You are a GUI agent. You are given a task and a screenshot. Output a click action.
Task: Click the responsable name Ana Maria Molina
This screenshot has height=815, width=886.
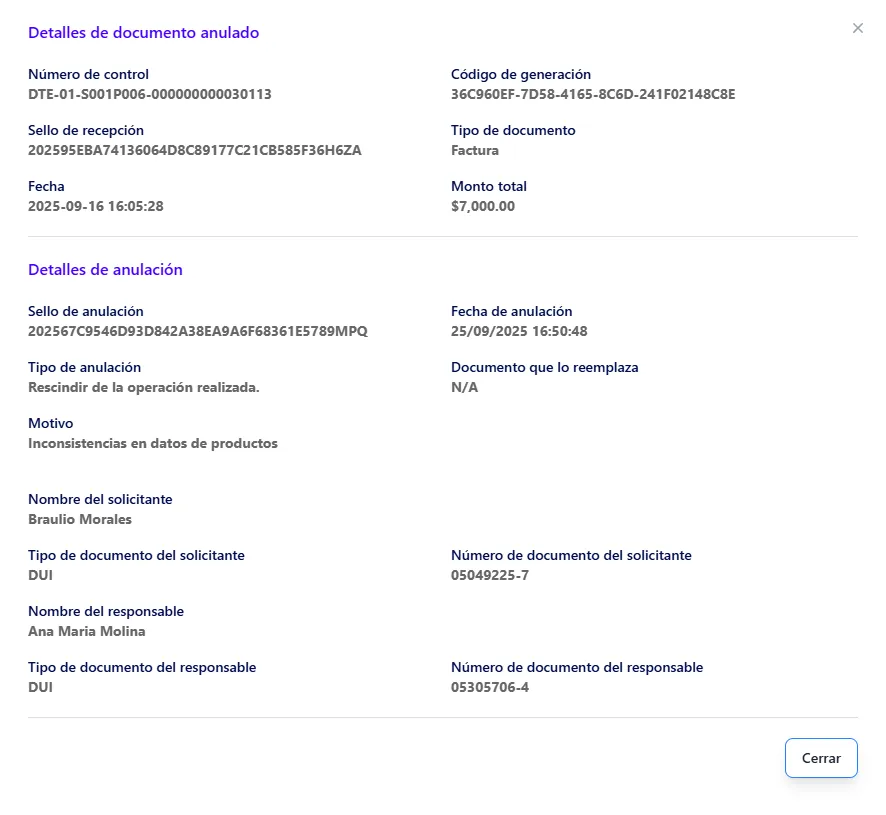coord(86,631)
